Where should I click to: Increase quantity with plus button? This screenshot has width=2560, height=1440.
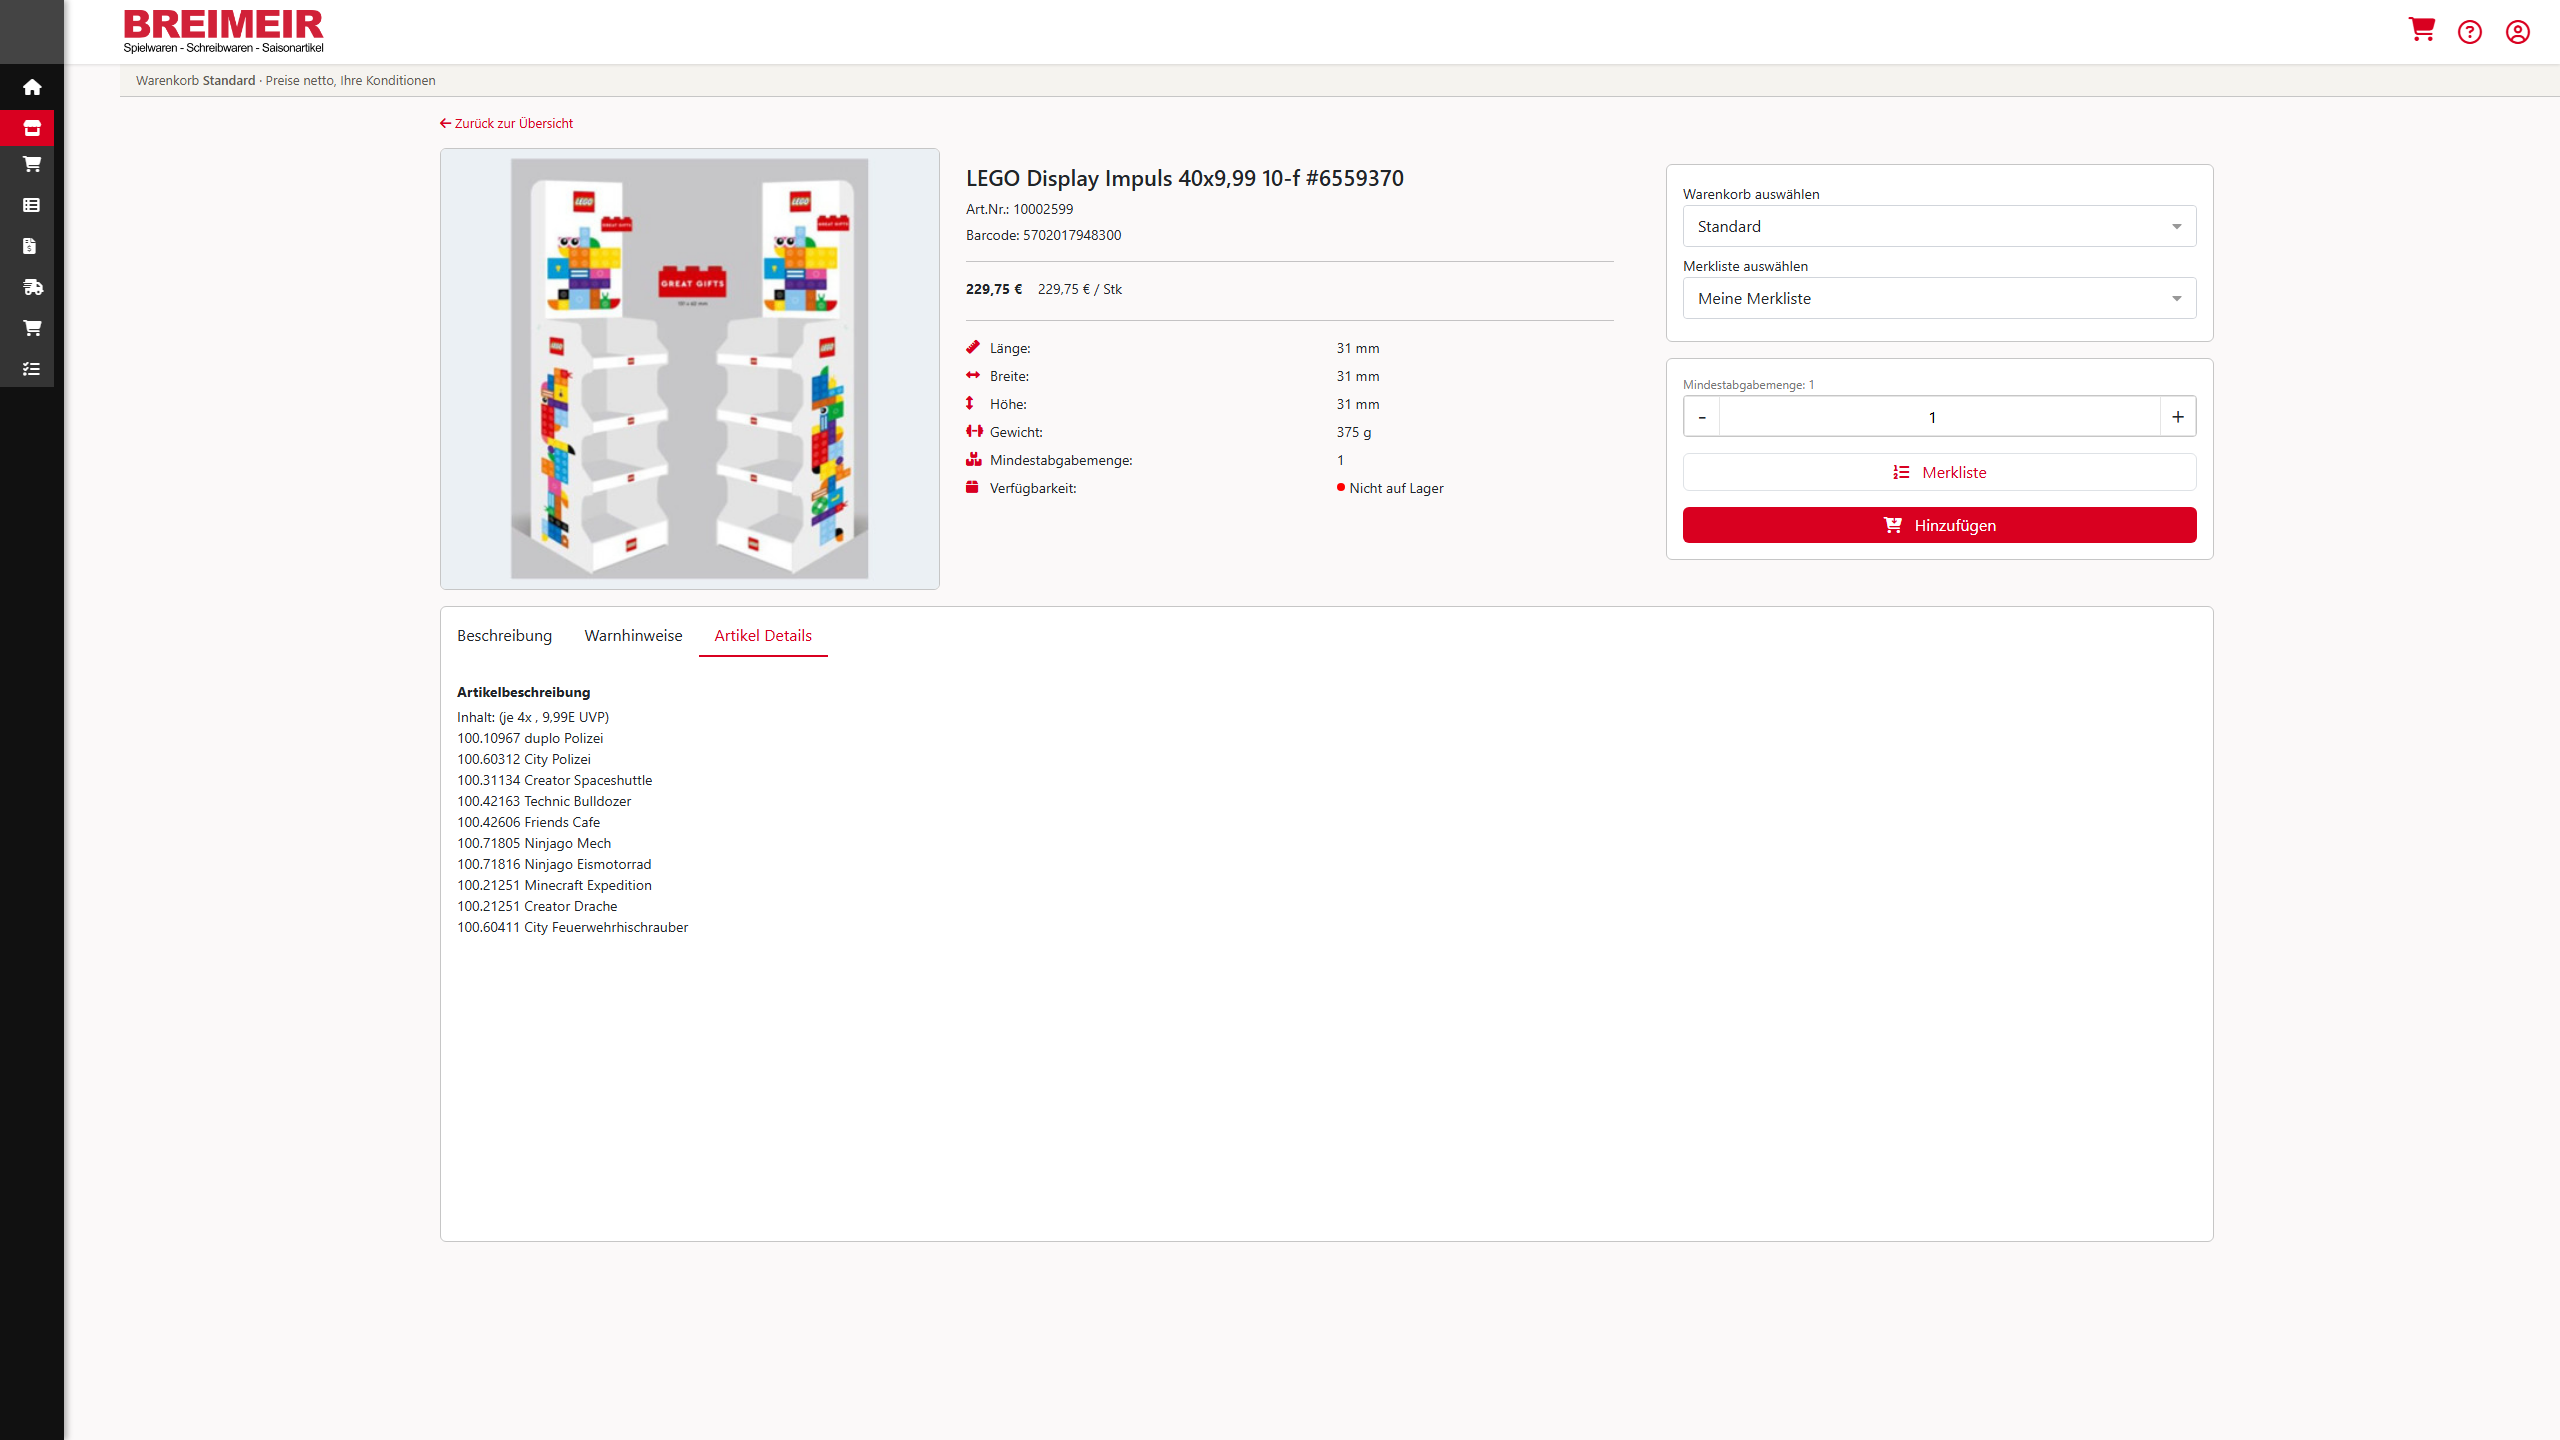point(2177,417)
